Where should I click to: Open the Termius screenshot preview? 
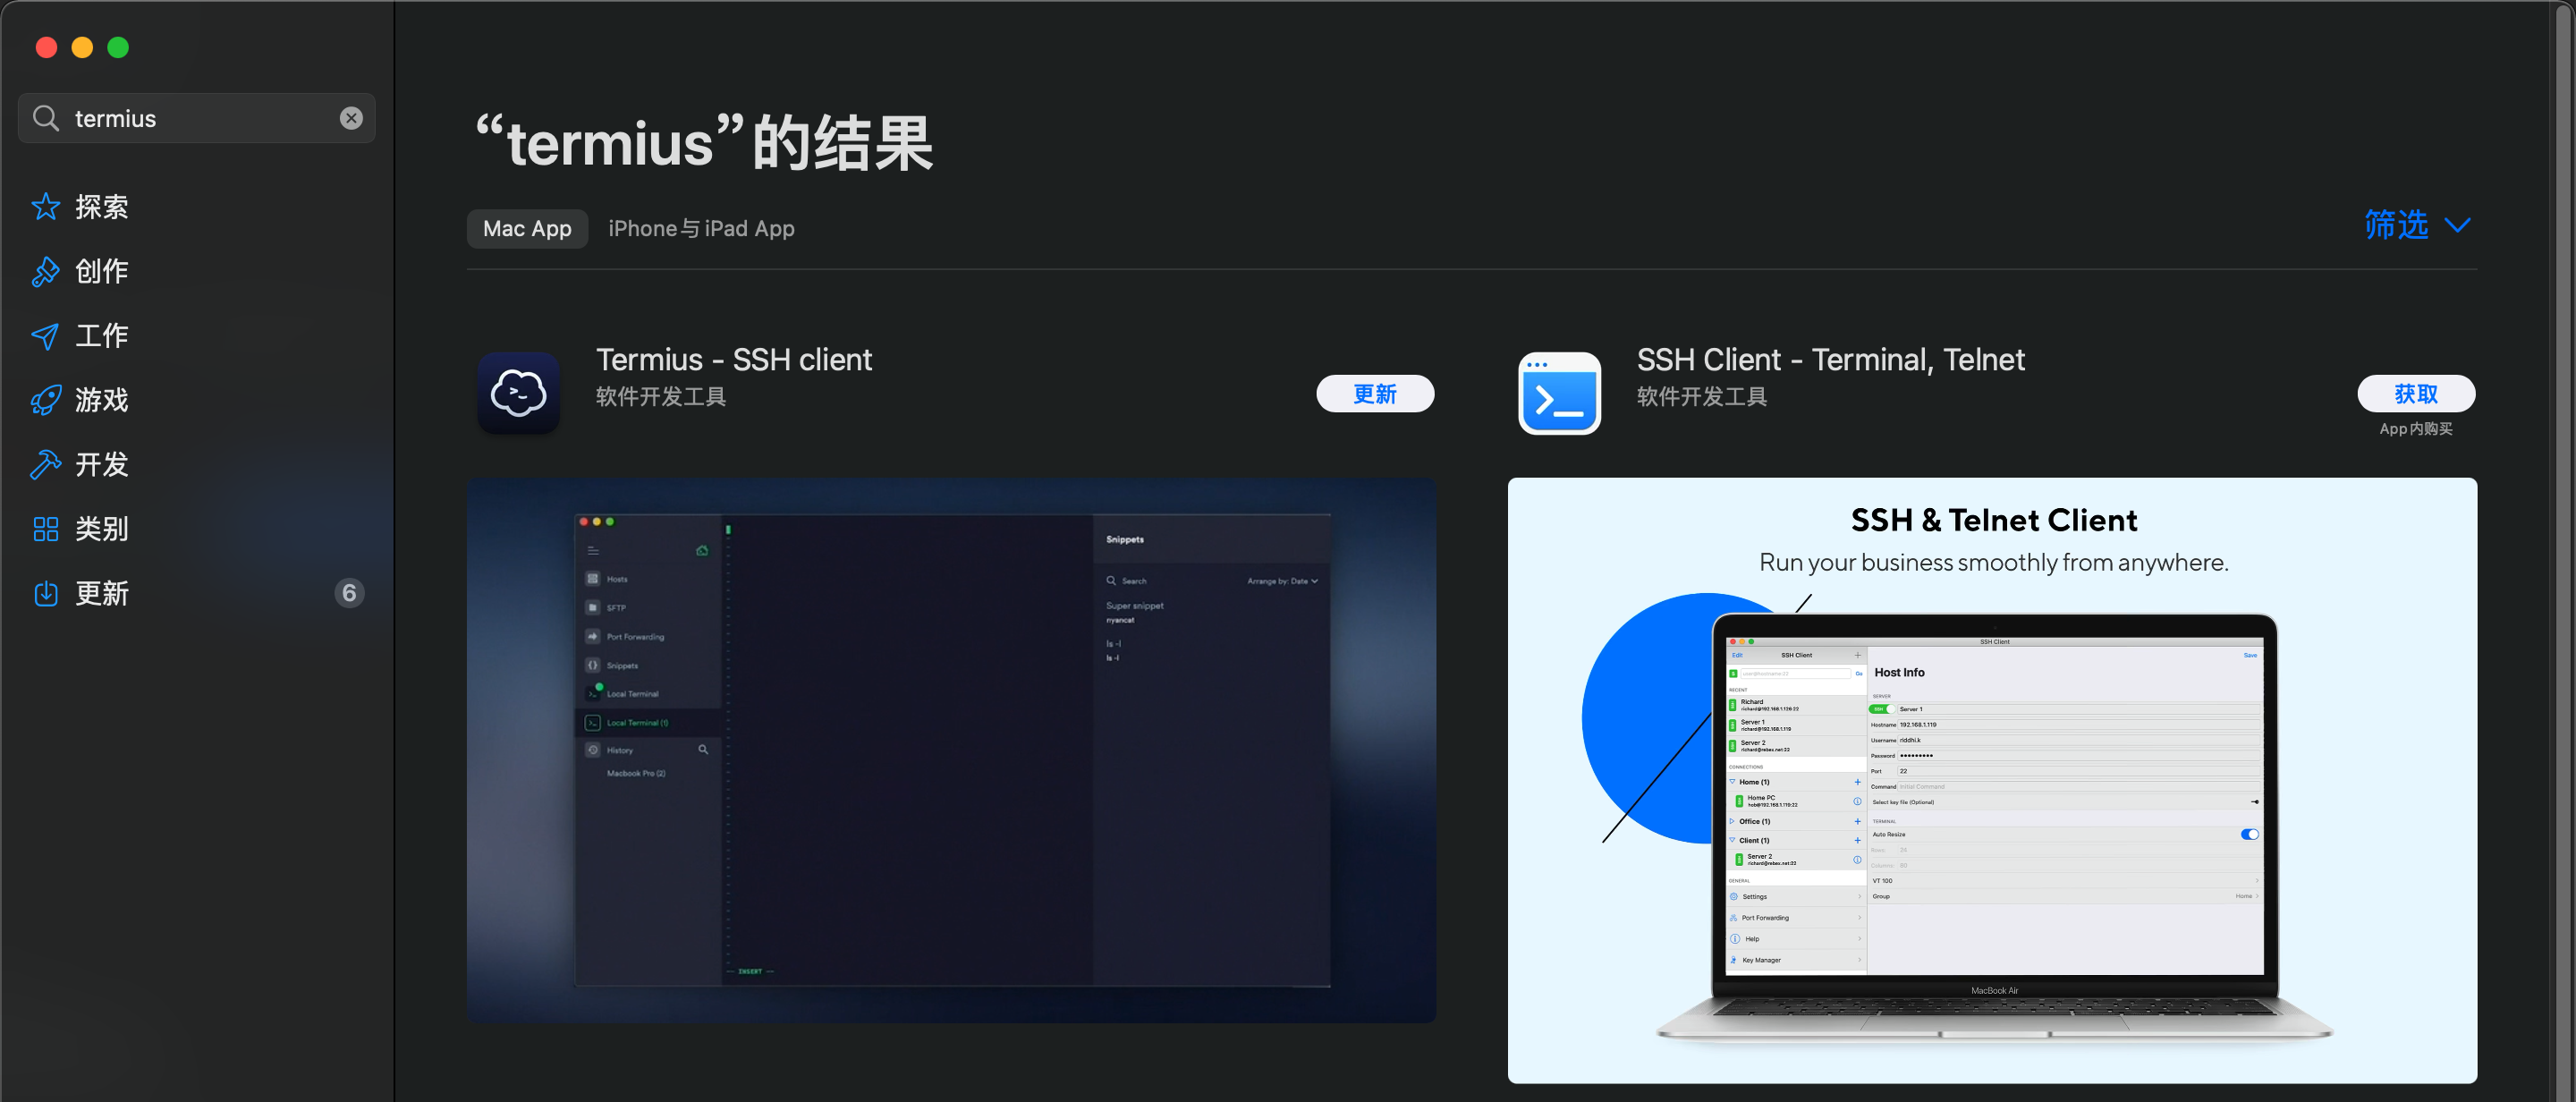(x=951, y=750)
